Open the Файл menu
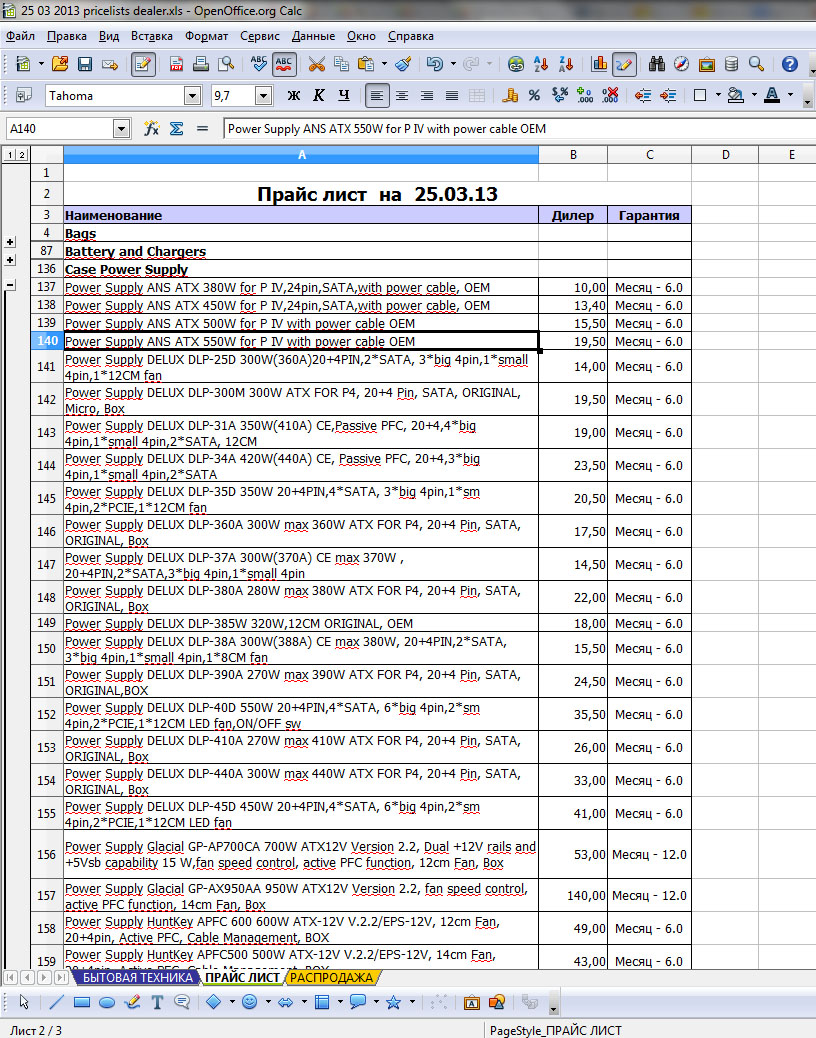Image resolution: width=816 pixels, height=1038 pixels. pos(21,36)
